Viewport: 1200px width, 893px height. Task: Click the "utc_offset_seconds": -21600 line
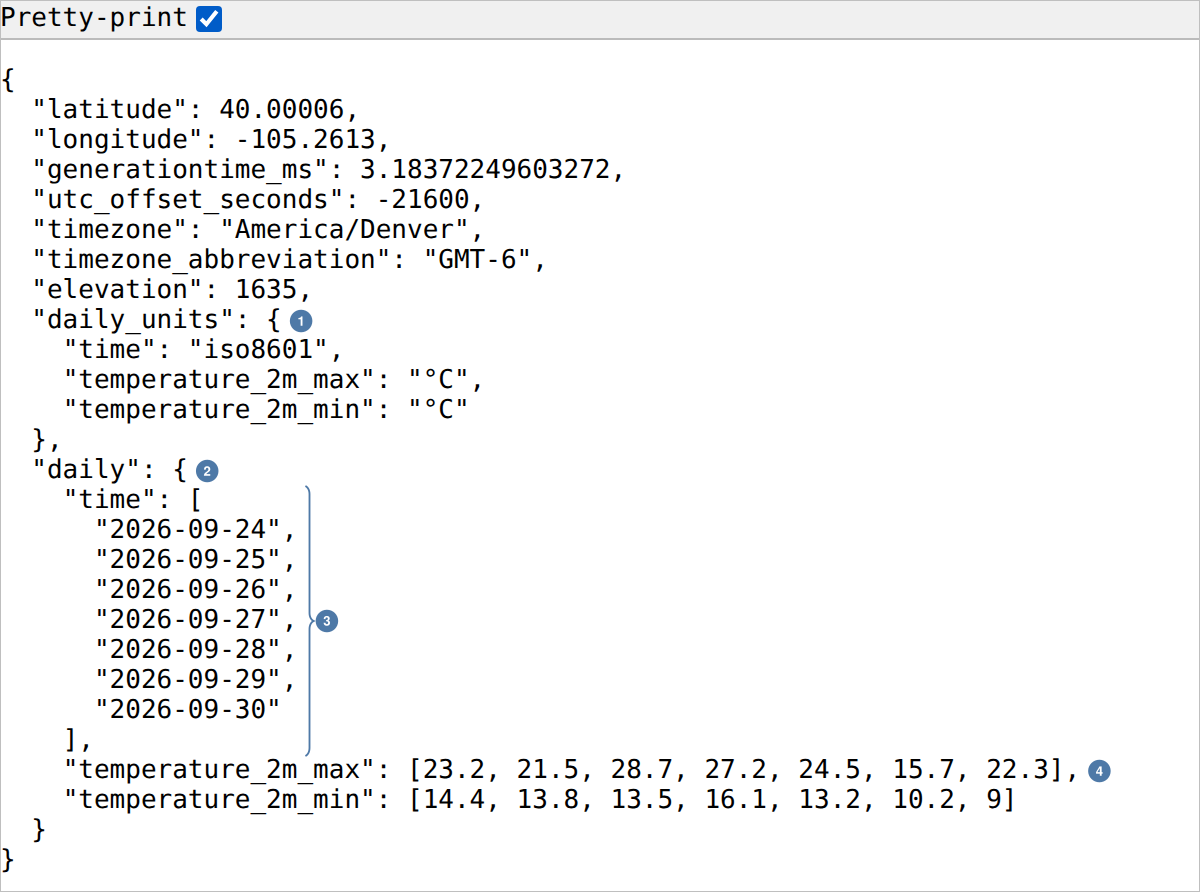[x=258, y=199]
